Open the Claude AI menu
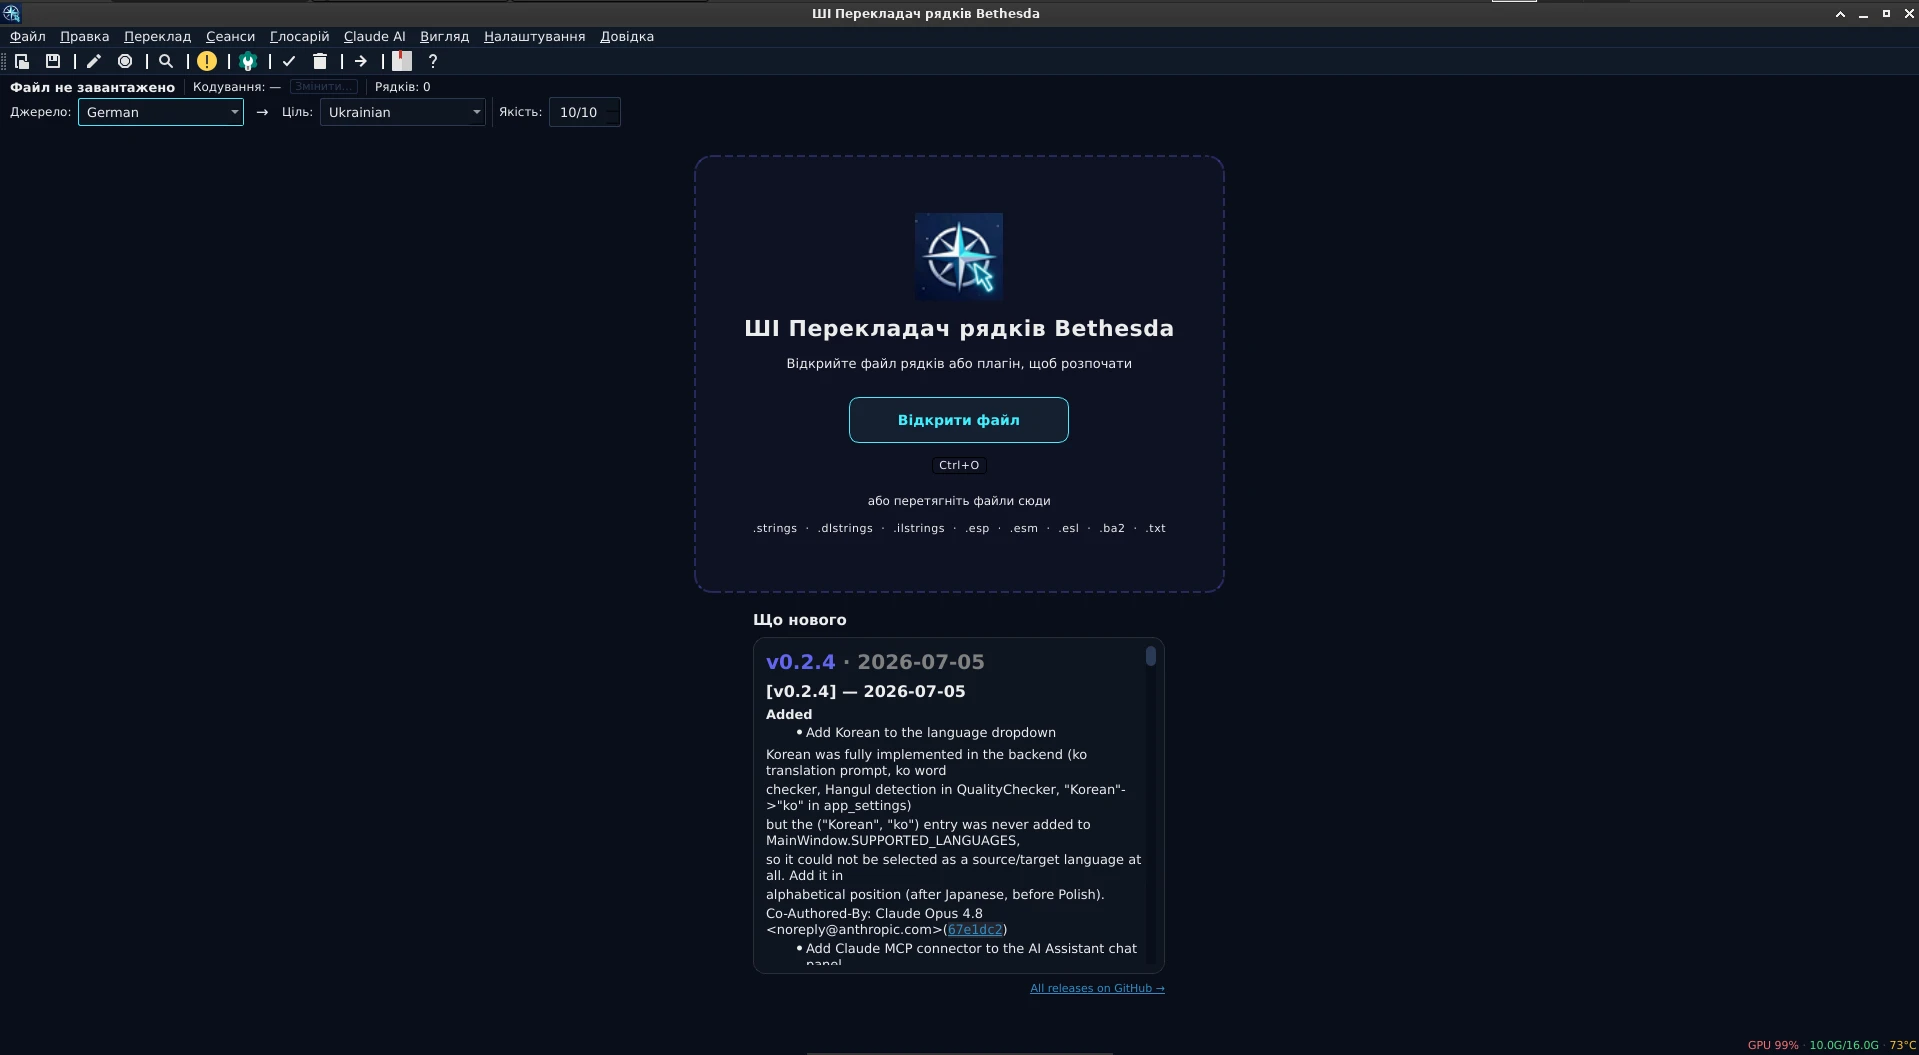The width and height of the screenshot is (1919, 1055). pyautogui.click(x=374, y=36)
